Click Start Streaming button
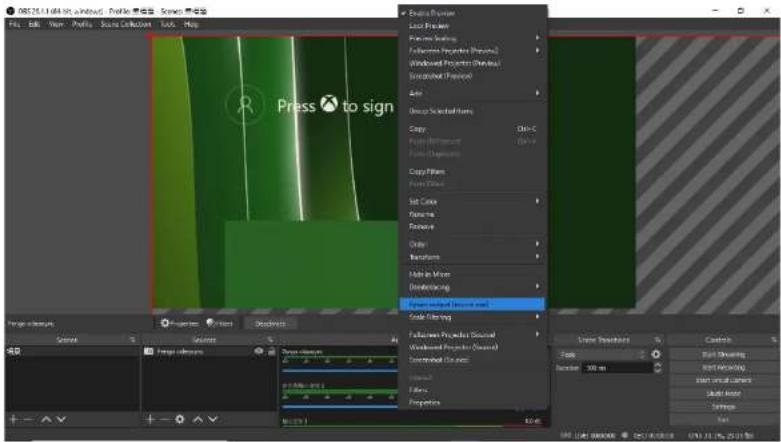 pyautogui.click(x=723, y=354)
